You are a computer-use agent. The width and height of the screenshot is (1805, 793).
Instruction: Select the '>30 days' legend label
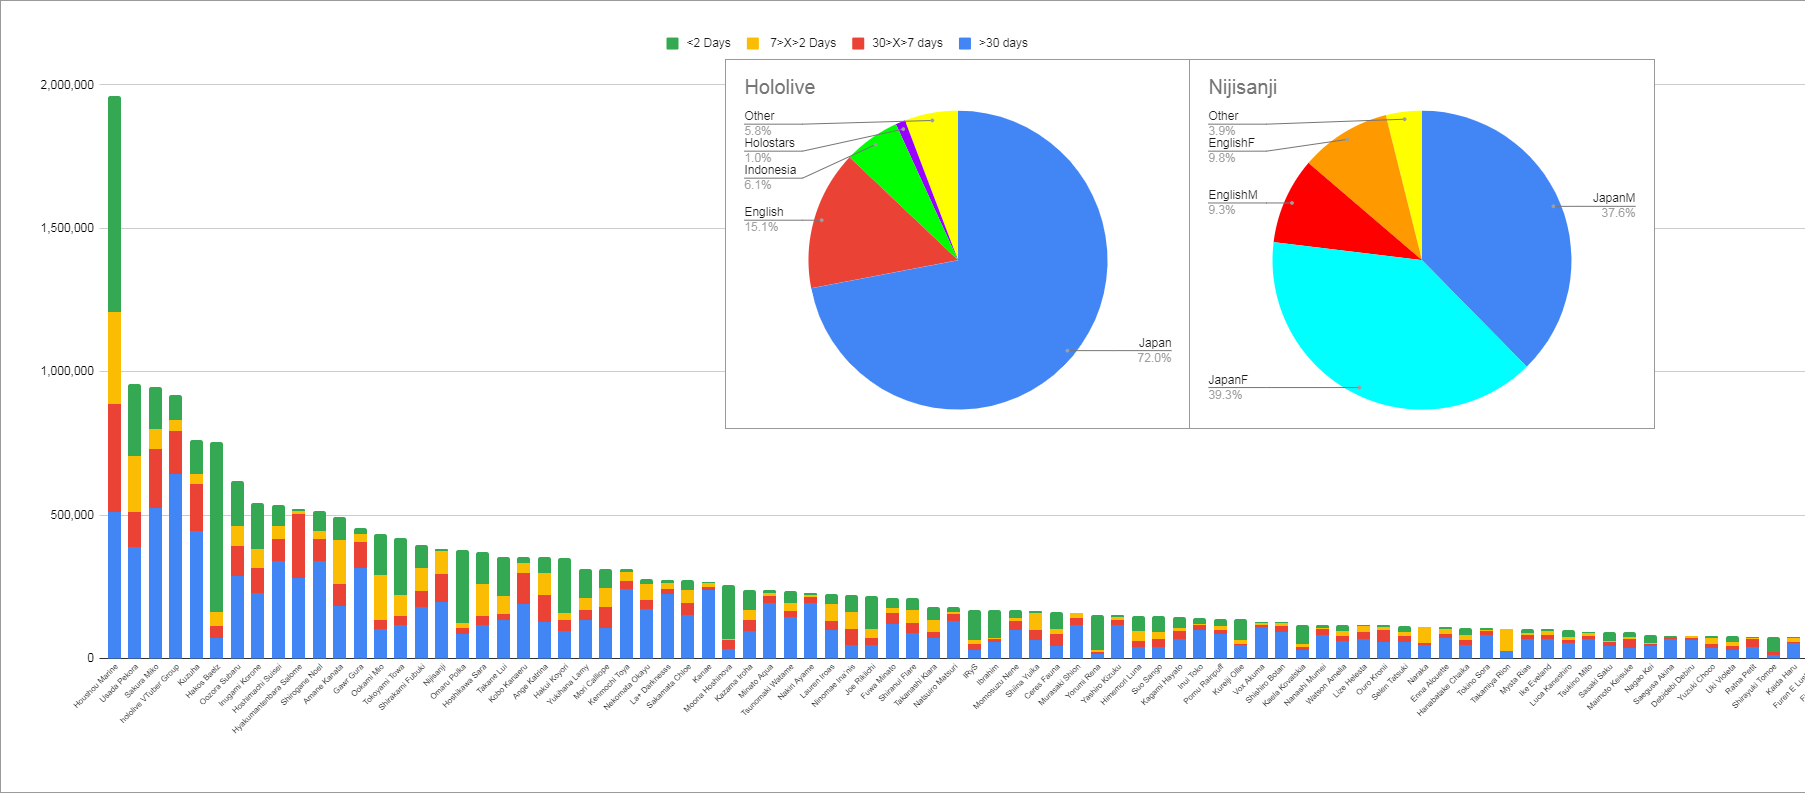(x=1003, y=43)
